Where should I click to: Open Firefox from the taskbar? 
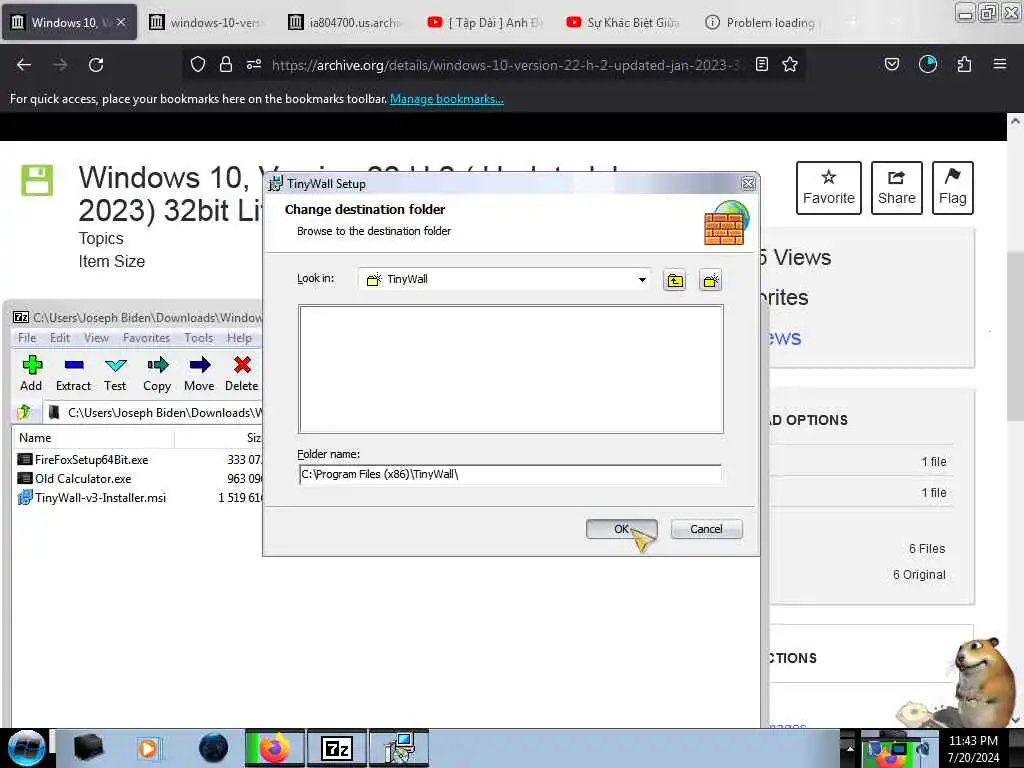pyautogui.click(x=274, y=748)
